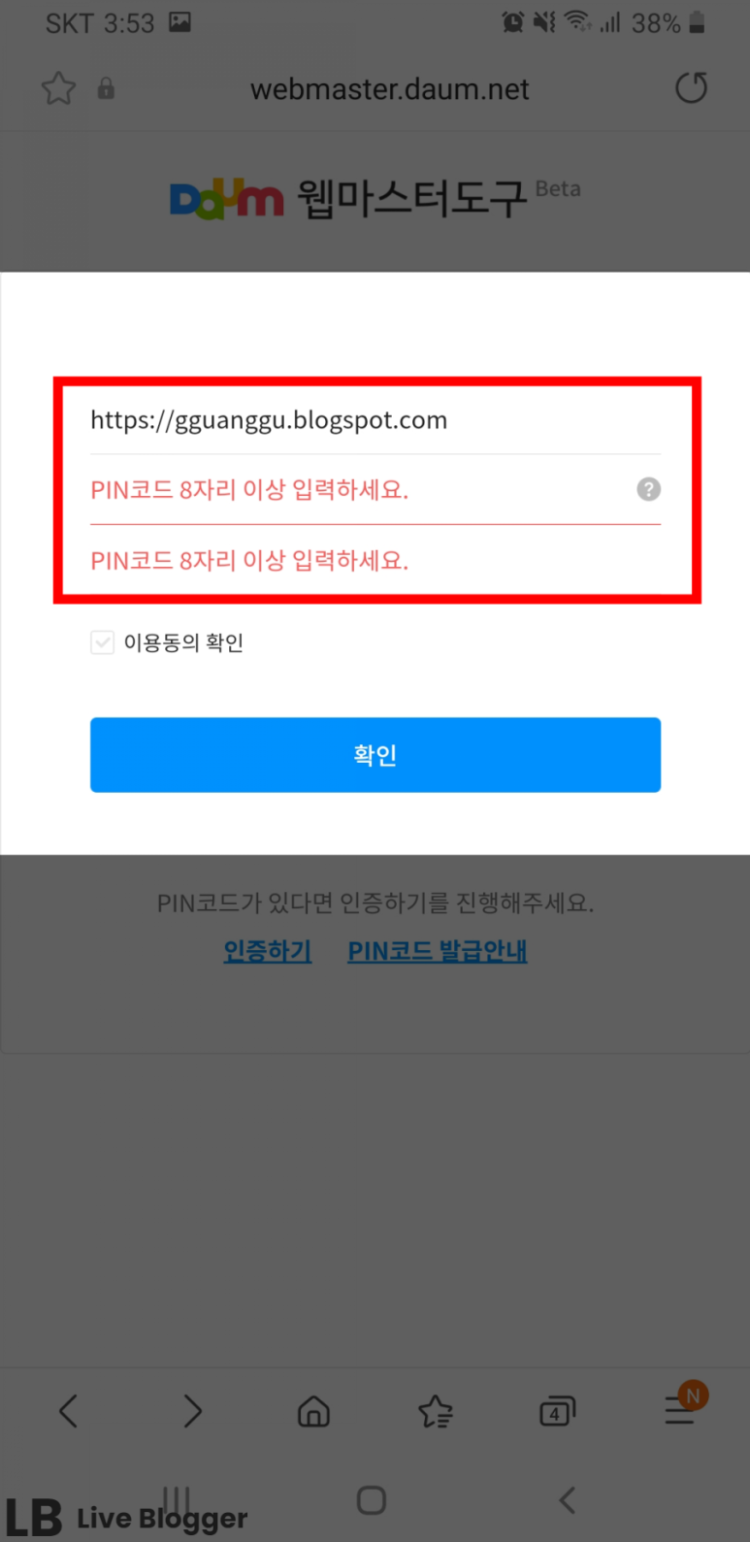
Task: Toggle the 이용동의 확인 checkbox
Action: 102,643
